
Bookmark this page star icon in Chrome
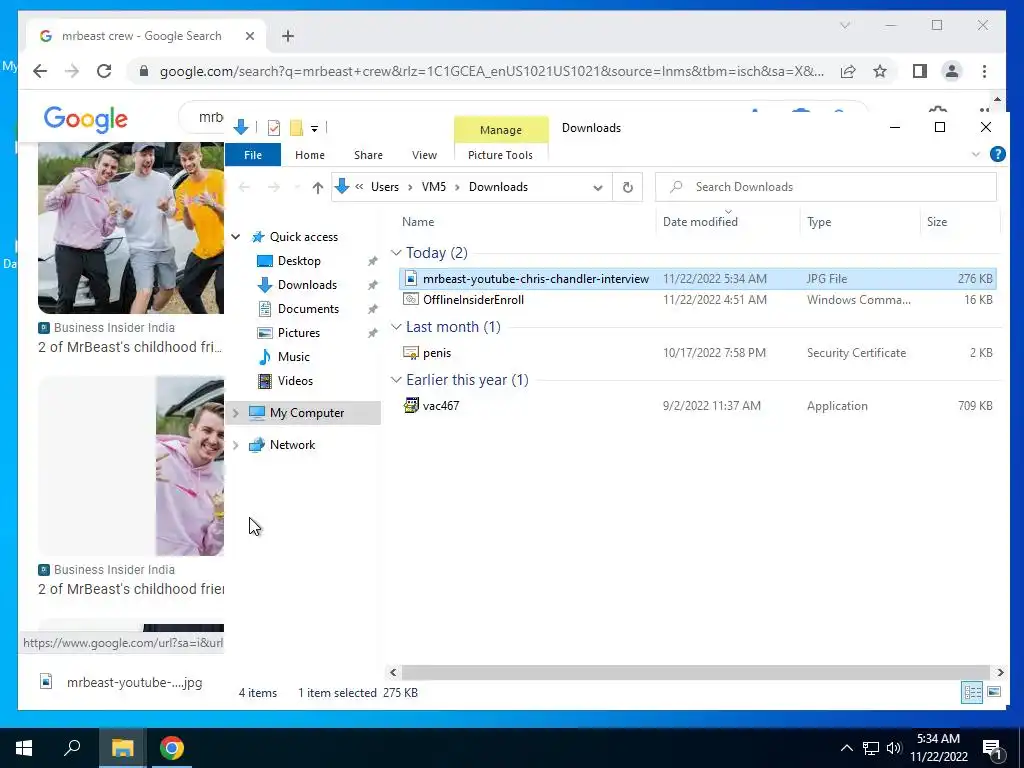pos(880,71)
